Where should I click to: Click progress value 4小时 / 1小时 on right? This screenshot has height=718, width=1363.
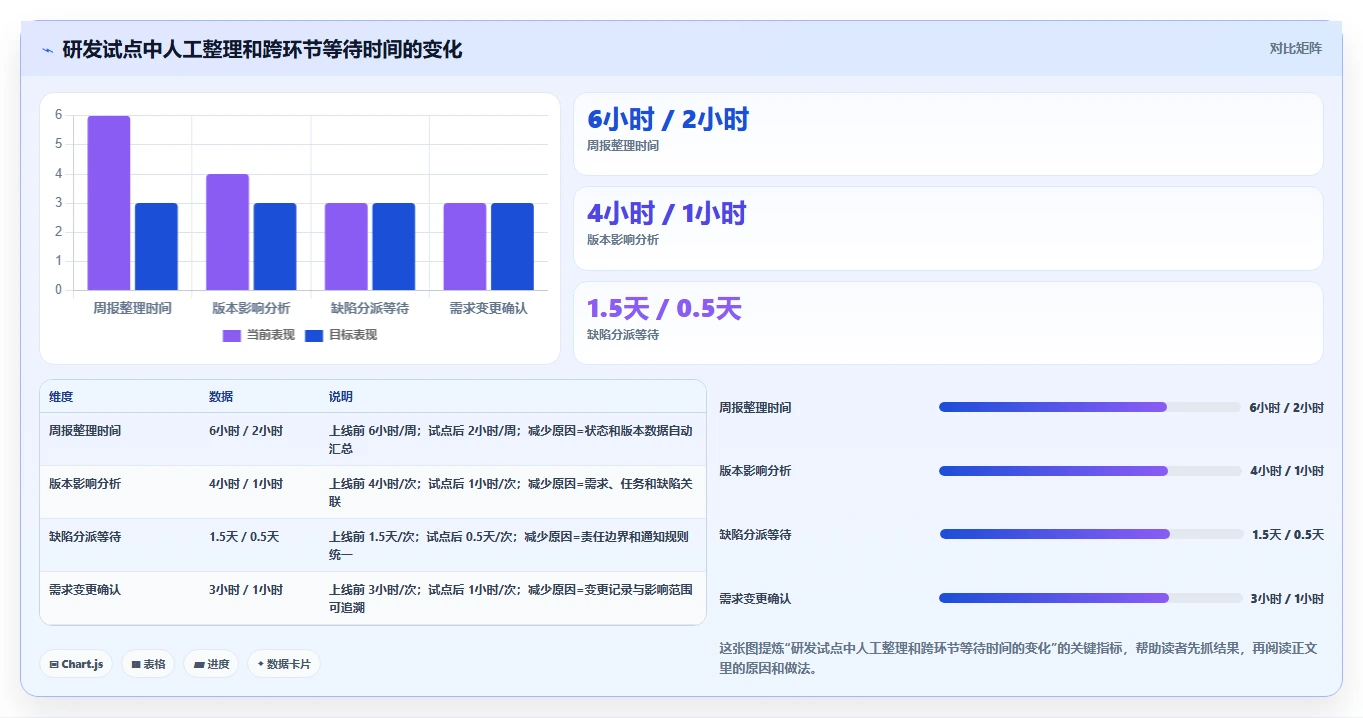click(1286, 471)
